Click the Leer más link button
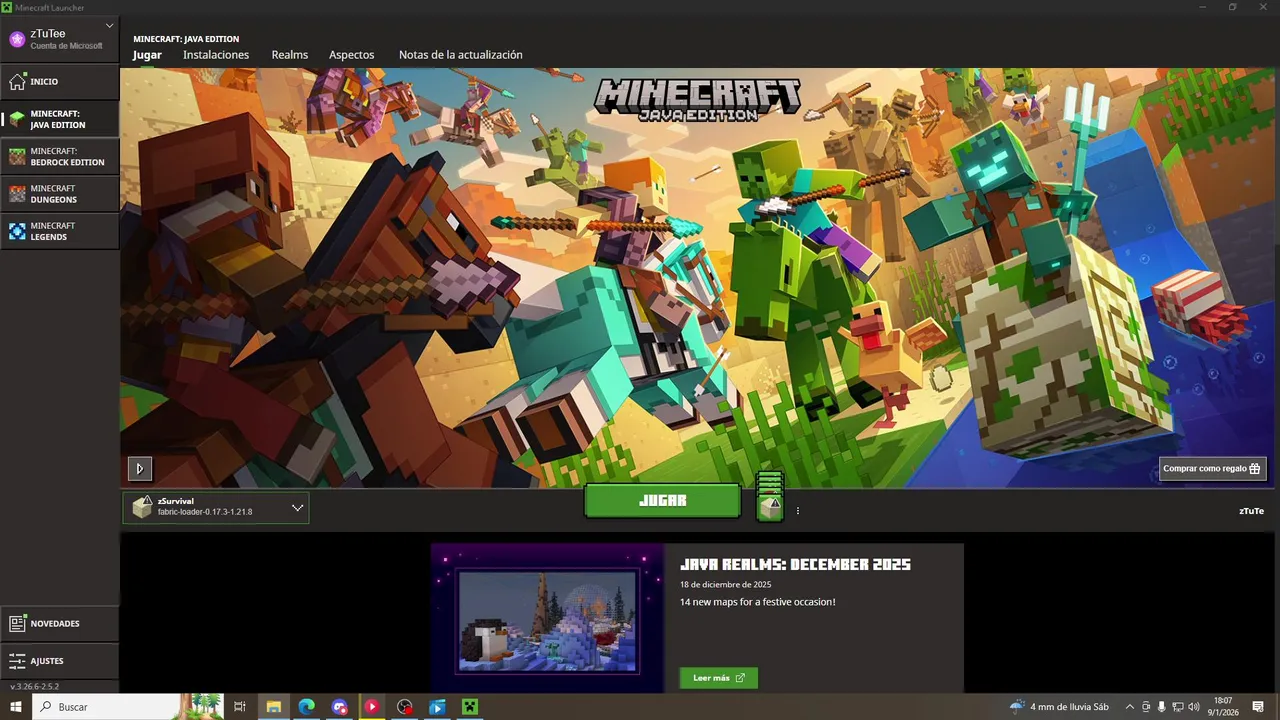 click(x=719, y=678)
